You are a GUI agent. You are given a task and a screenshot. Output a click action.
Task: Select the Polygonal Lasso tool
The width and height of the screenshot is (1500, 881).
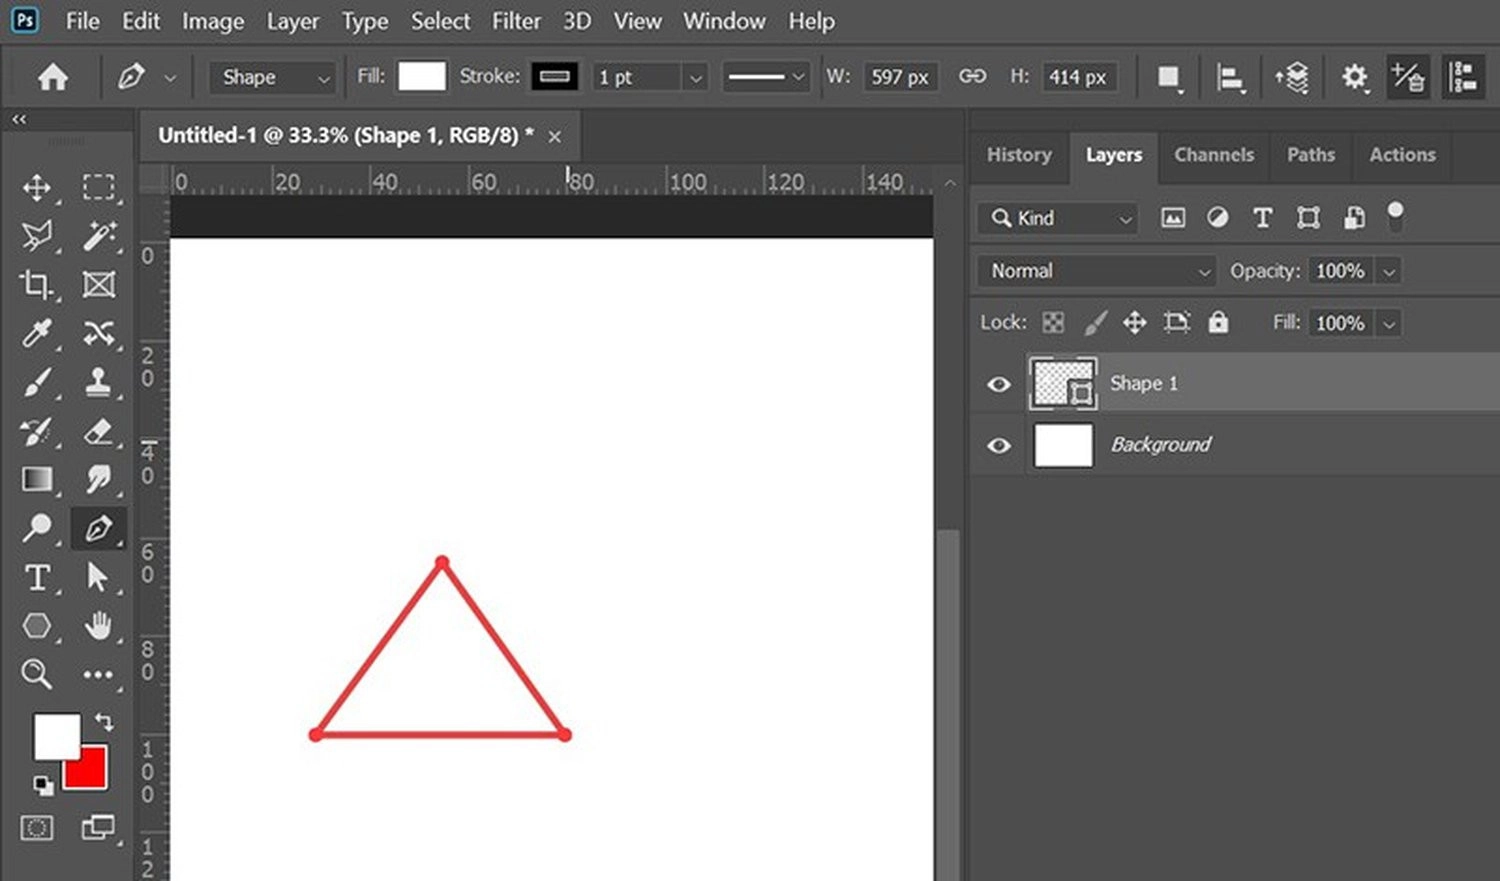coord(37,236)
